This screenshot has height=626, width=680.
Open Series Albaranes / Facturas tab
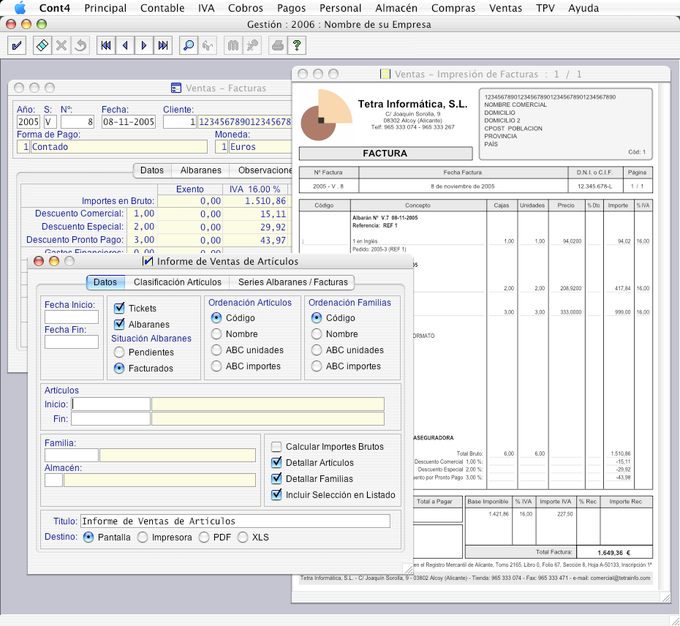(291, 282)
